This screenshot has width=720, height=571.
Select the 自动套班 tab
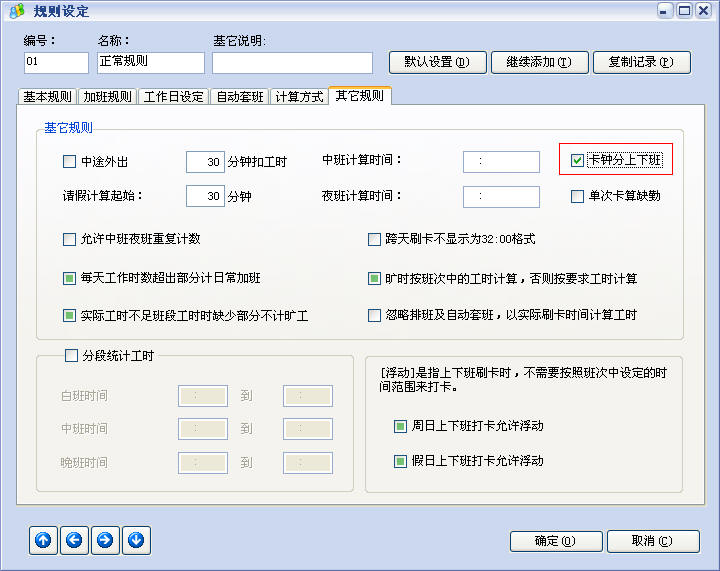[240, 97]
